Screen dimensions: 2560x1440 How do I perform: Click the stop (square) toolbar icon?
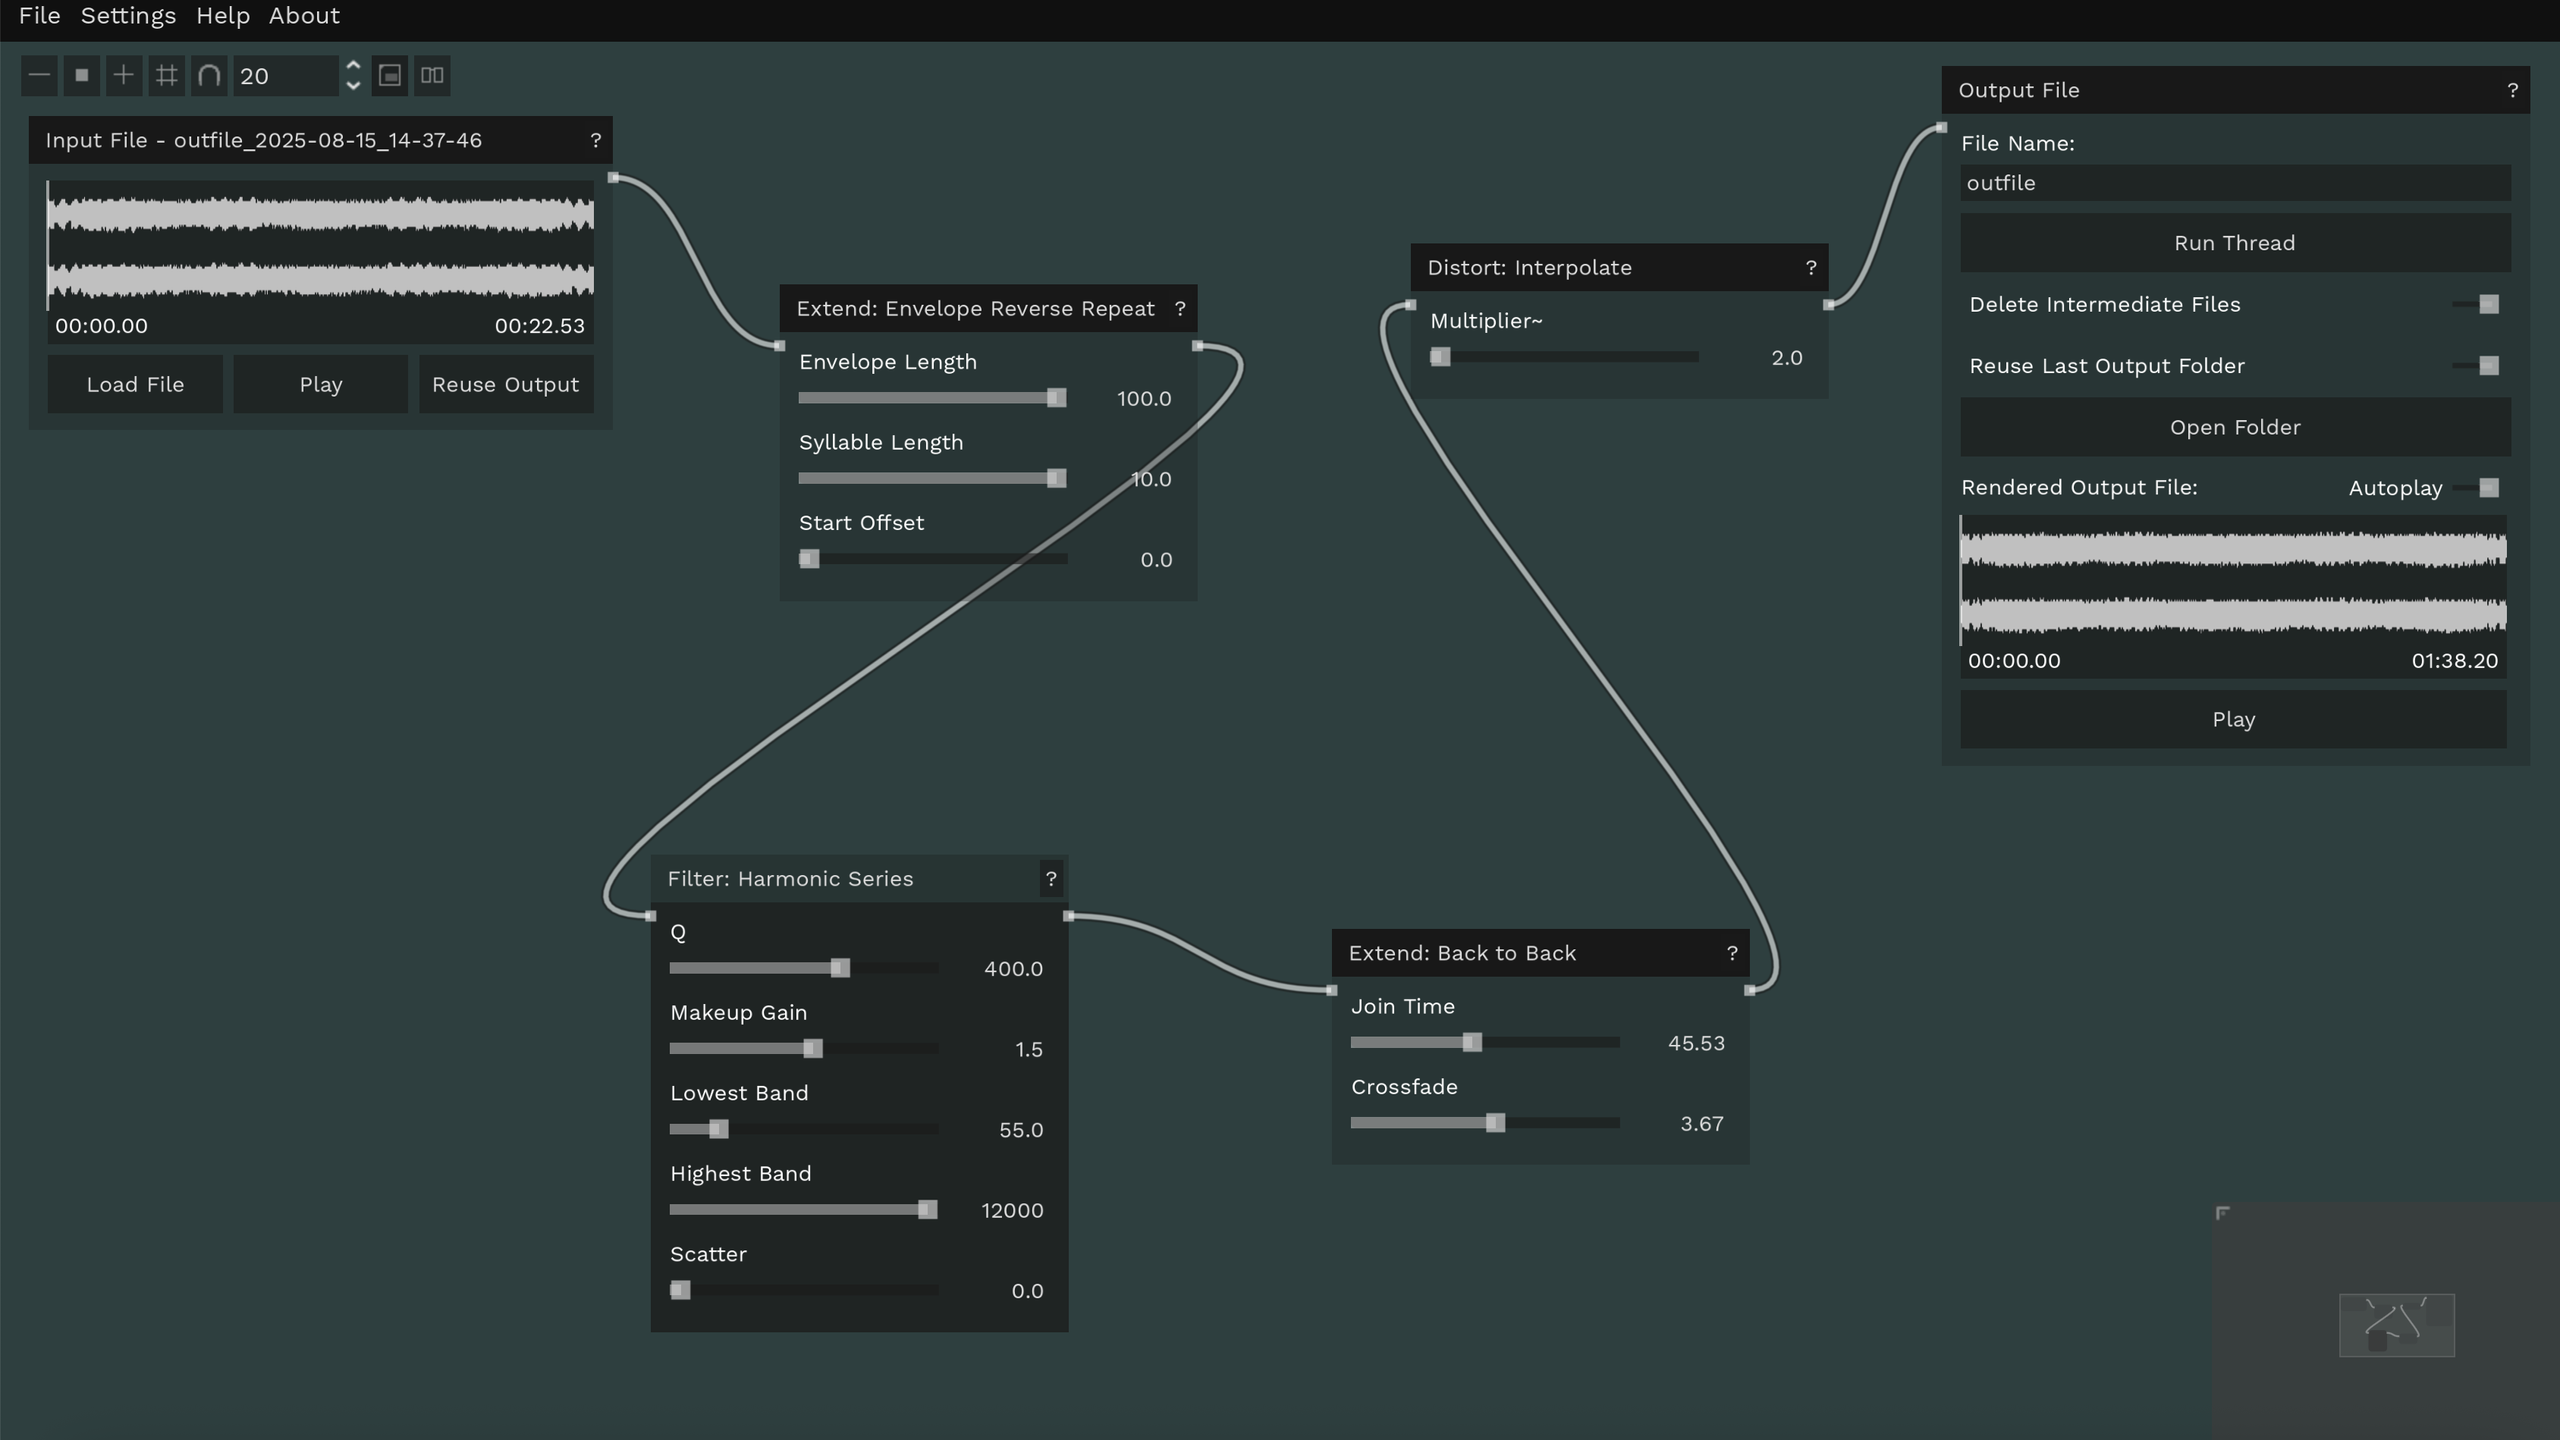[82, 75]
